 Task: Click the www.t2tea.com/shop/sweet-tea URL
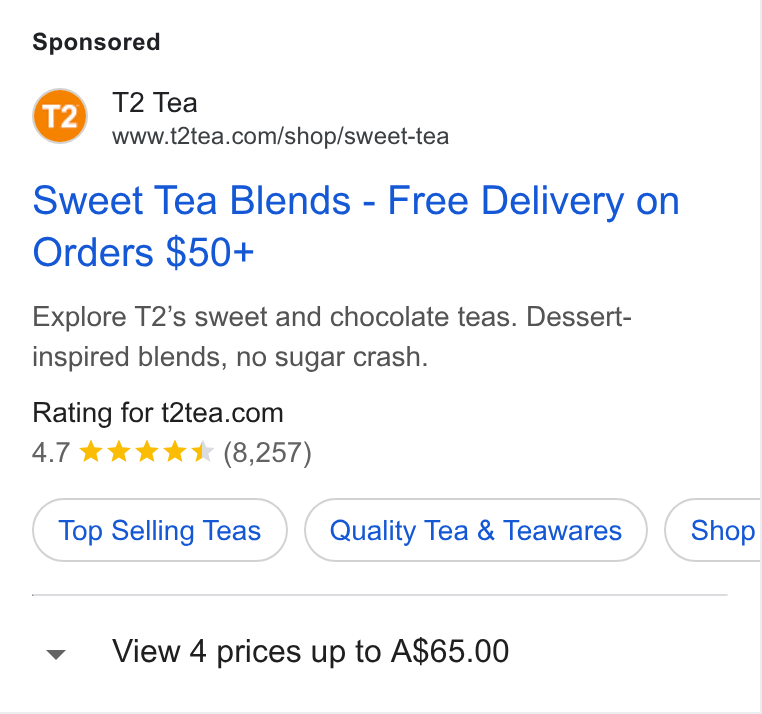[x=280, y=136]
